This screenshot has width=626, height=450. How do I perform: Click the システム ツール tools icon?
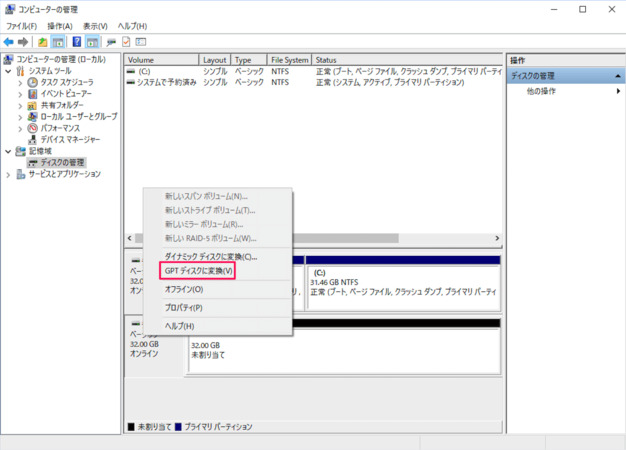(x=20, y=71)
